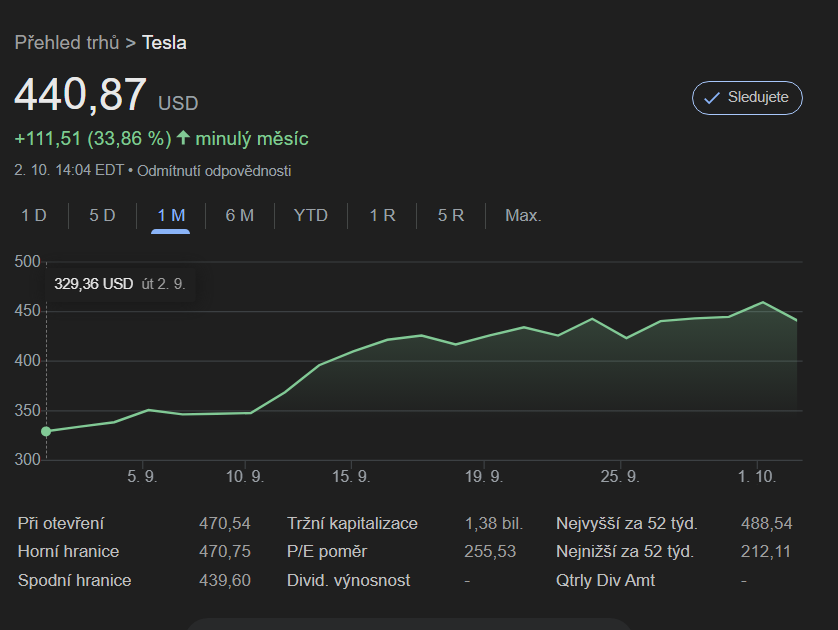Switch to the YTD range tab

pos(310,215)
